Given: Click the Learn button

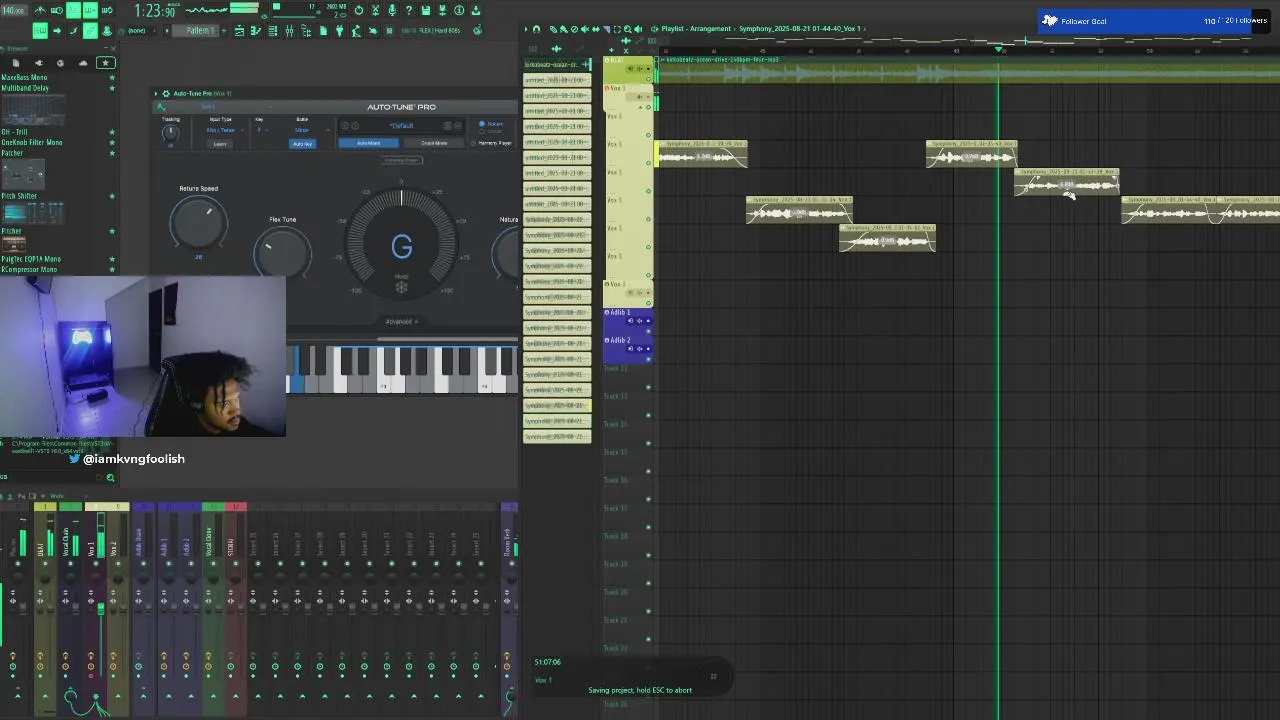Looking at the screenshot, I should tap(219, 144).
